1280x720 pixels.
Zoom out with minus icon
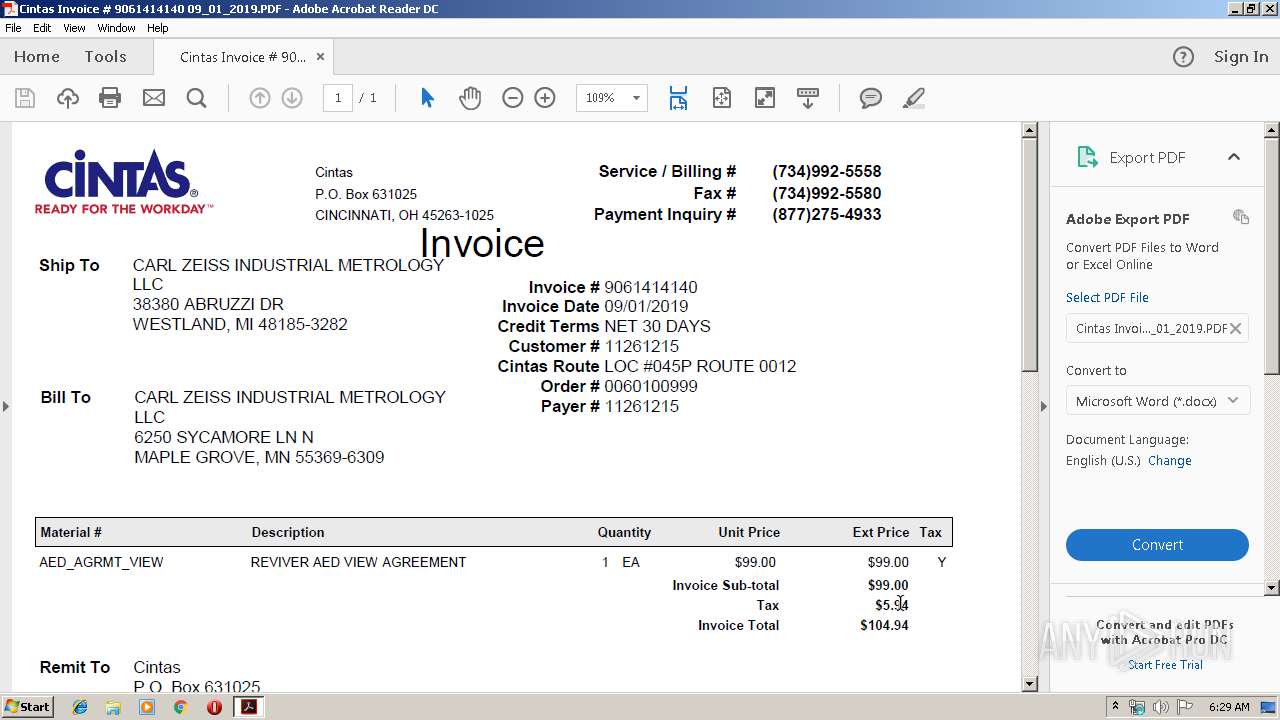coord(513,98)
